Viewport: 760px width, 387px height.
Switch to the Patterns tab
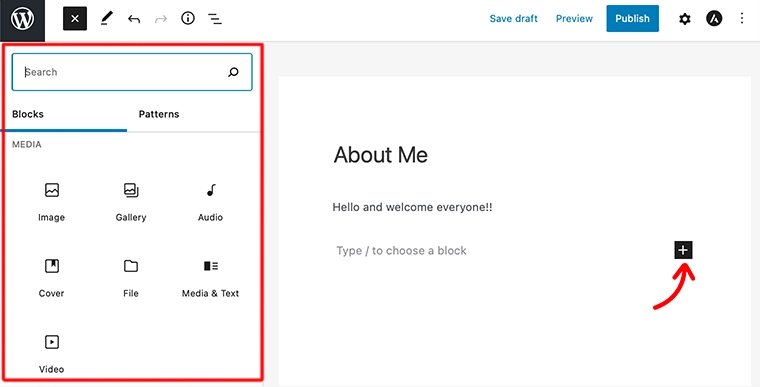click(159, 114)
